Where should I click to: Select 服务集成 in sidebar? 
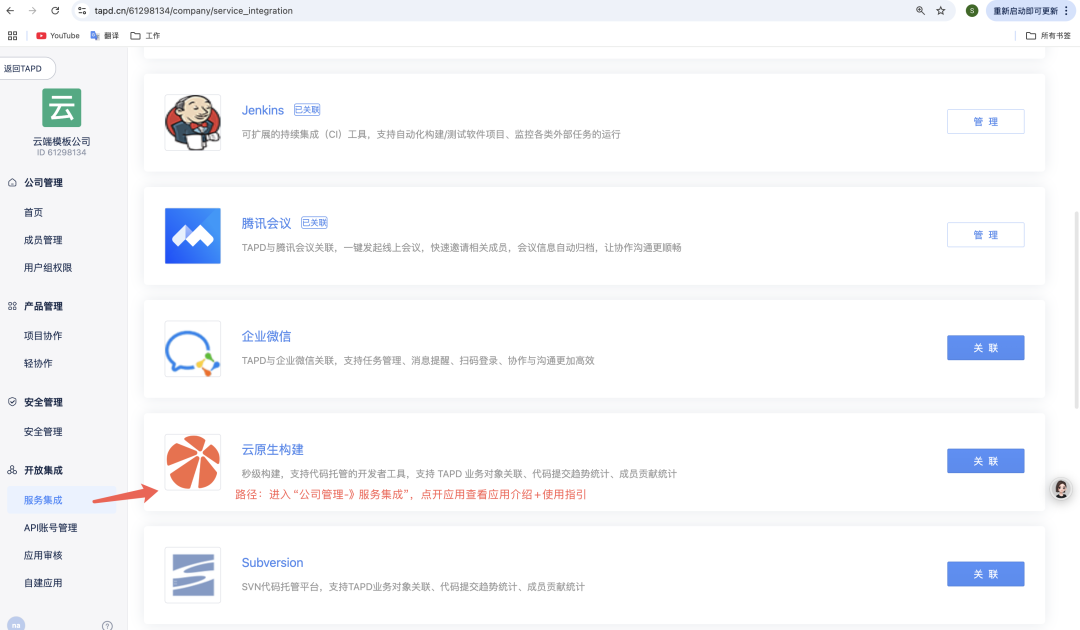[x=61, y=500]
